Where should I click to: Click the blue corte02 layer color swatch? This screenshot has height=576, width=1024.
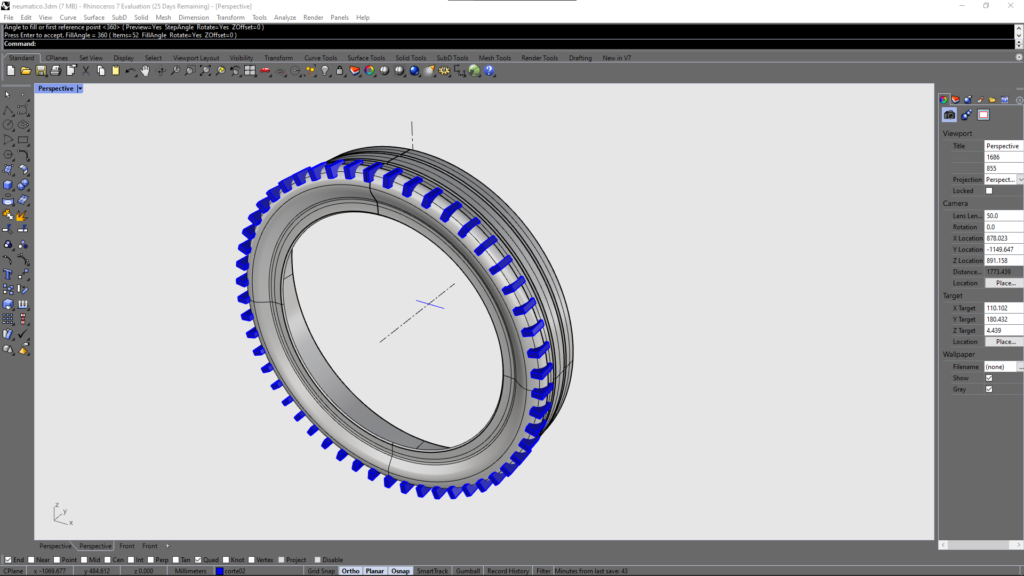pos(220,571)
